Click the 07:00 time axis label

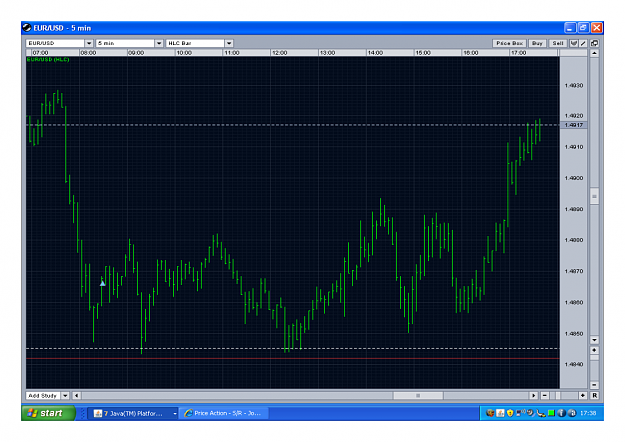click(x=40, y=53)
